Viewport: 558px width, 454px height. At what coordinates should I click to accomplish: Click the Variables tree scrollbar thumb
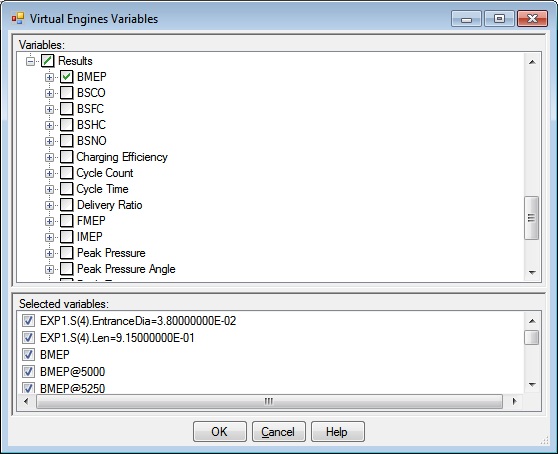coord(532,218)
